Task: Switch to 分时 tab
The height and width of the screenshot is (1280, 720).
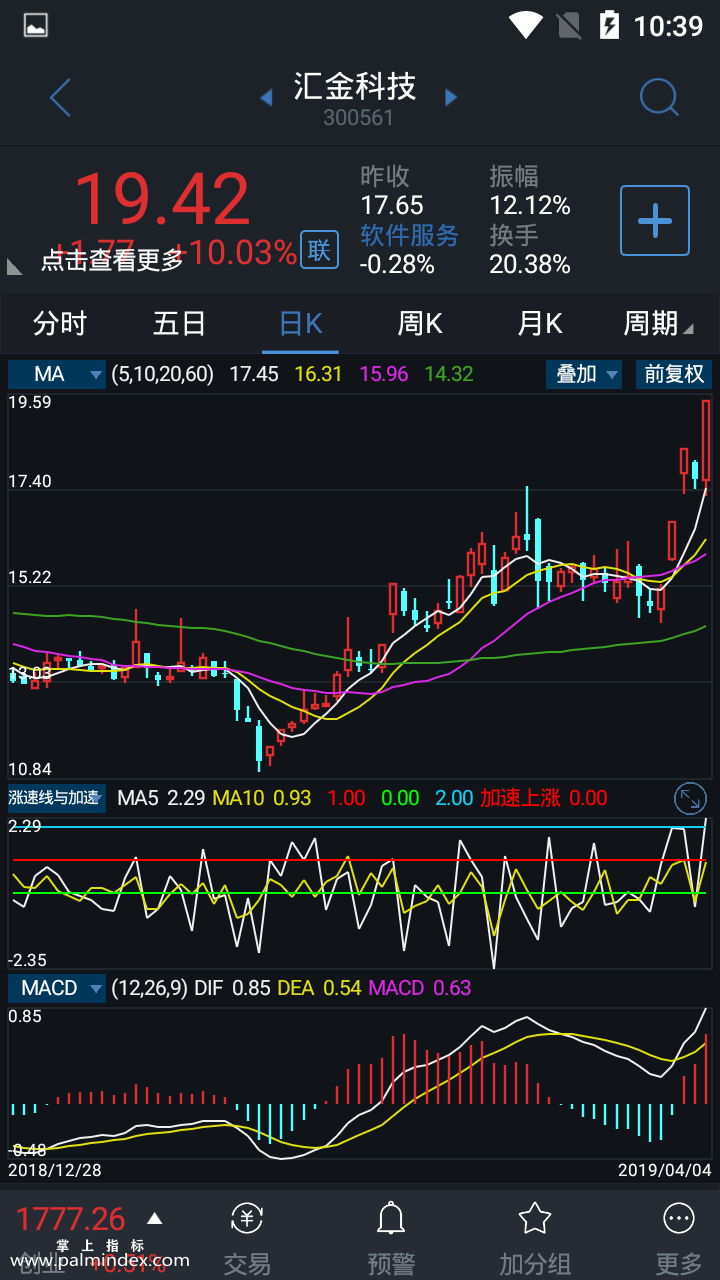Action: point(60,323)
